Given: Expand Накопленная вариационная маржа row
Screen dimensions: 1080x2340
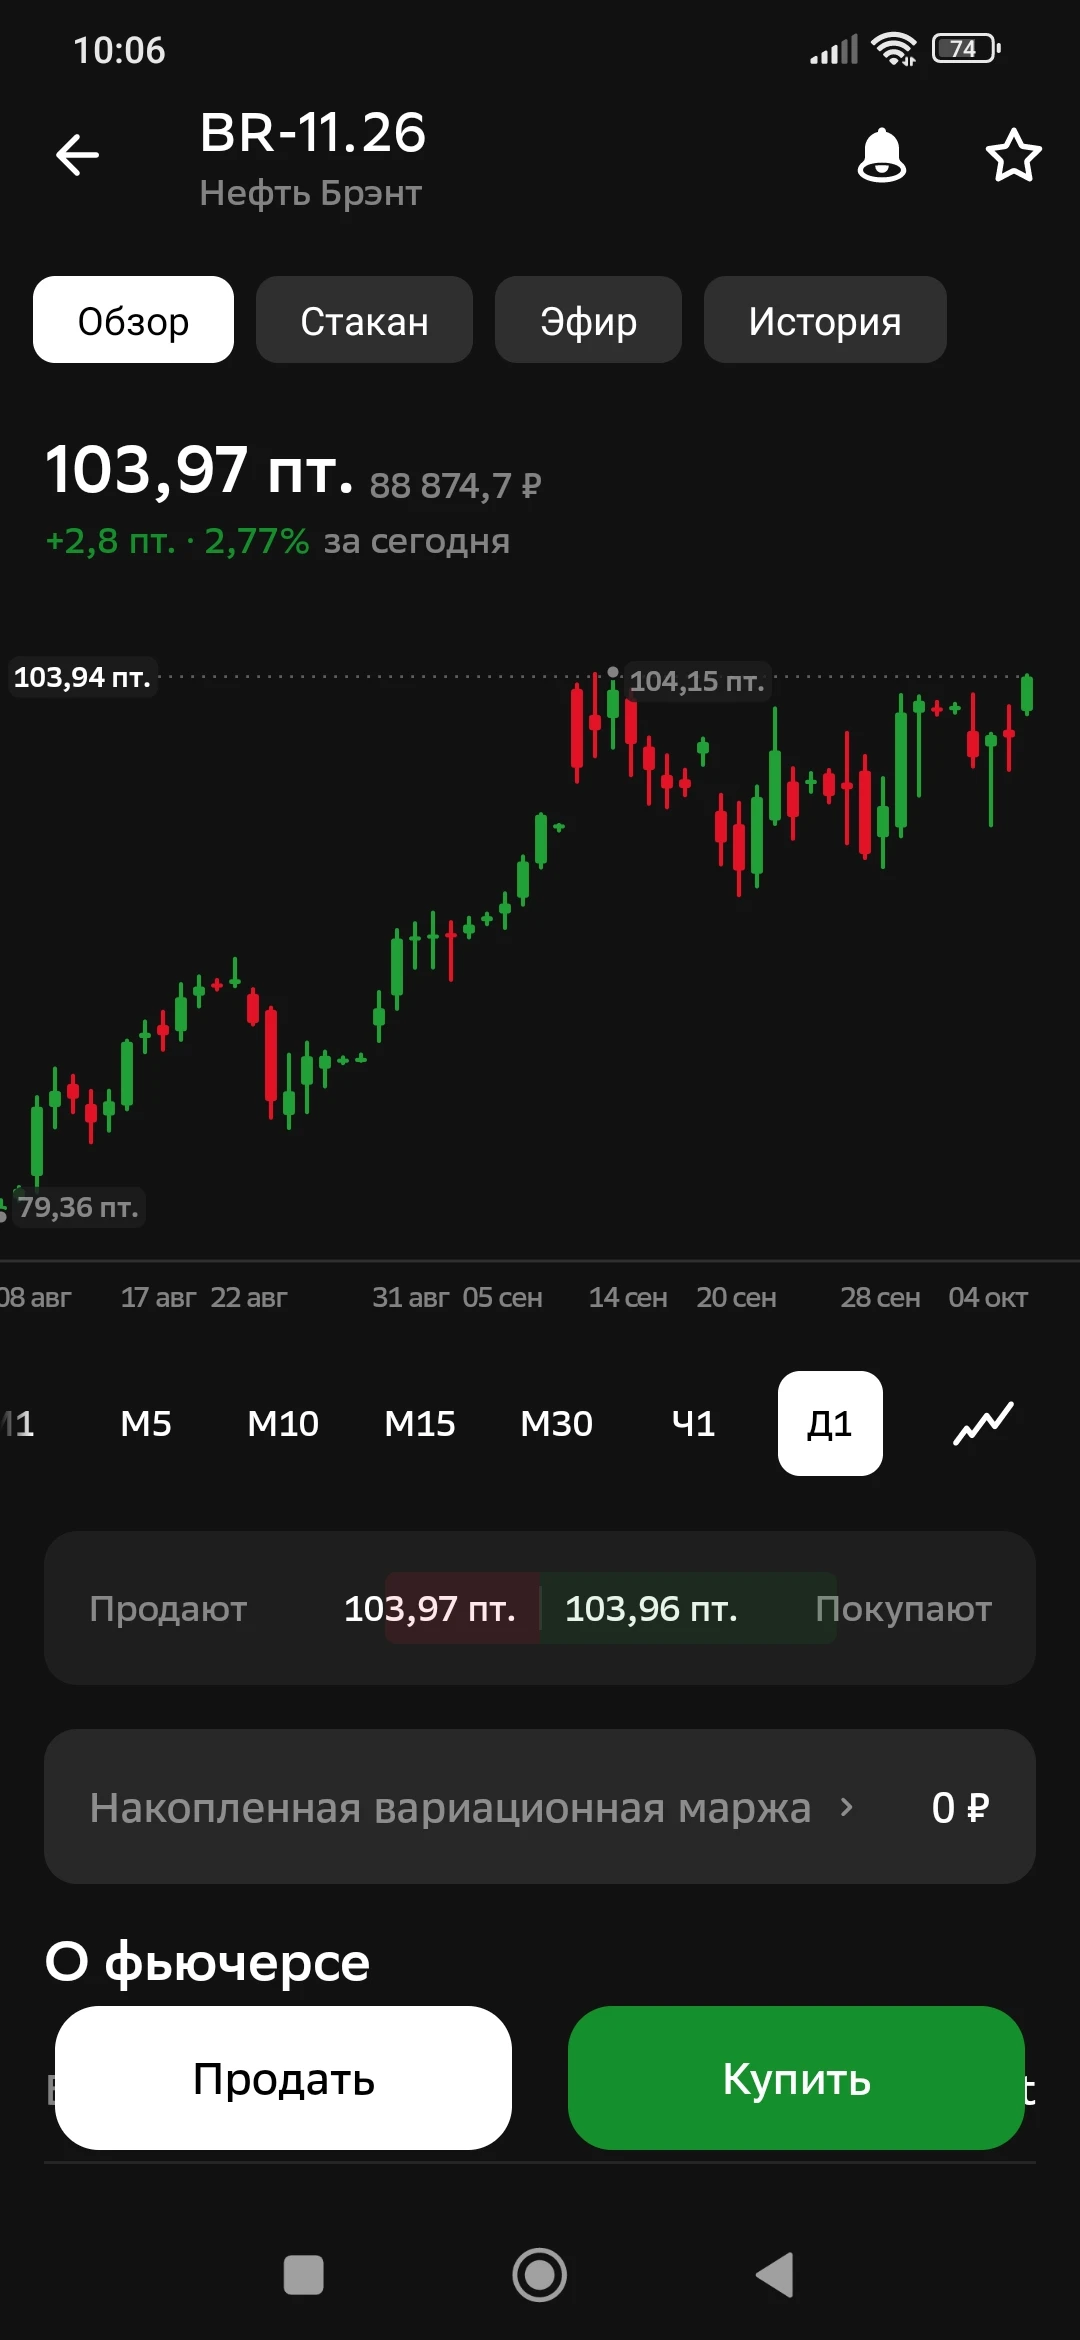Looking at the screenshot, I should (540, 1807).
